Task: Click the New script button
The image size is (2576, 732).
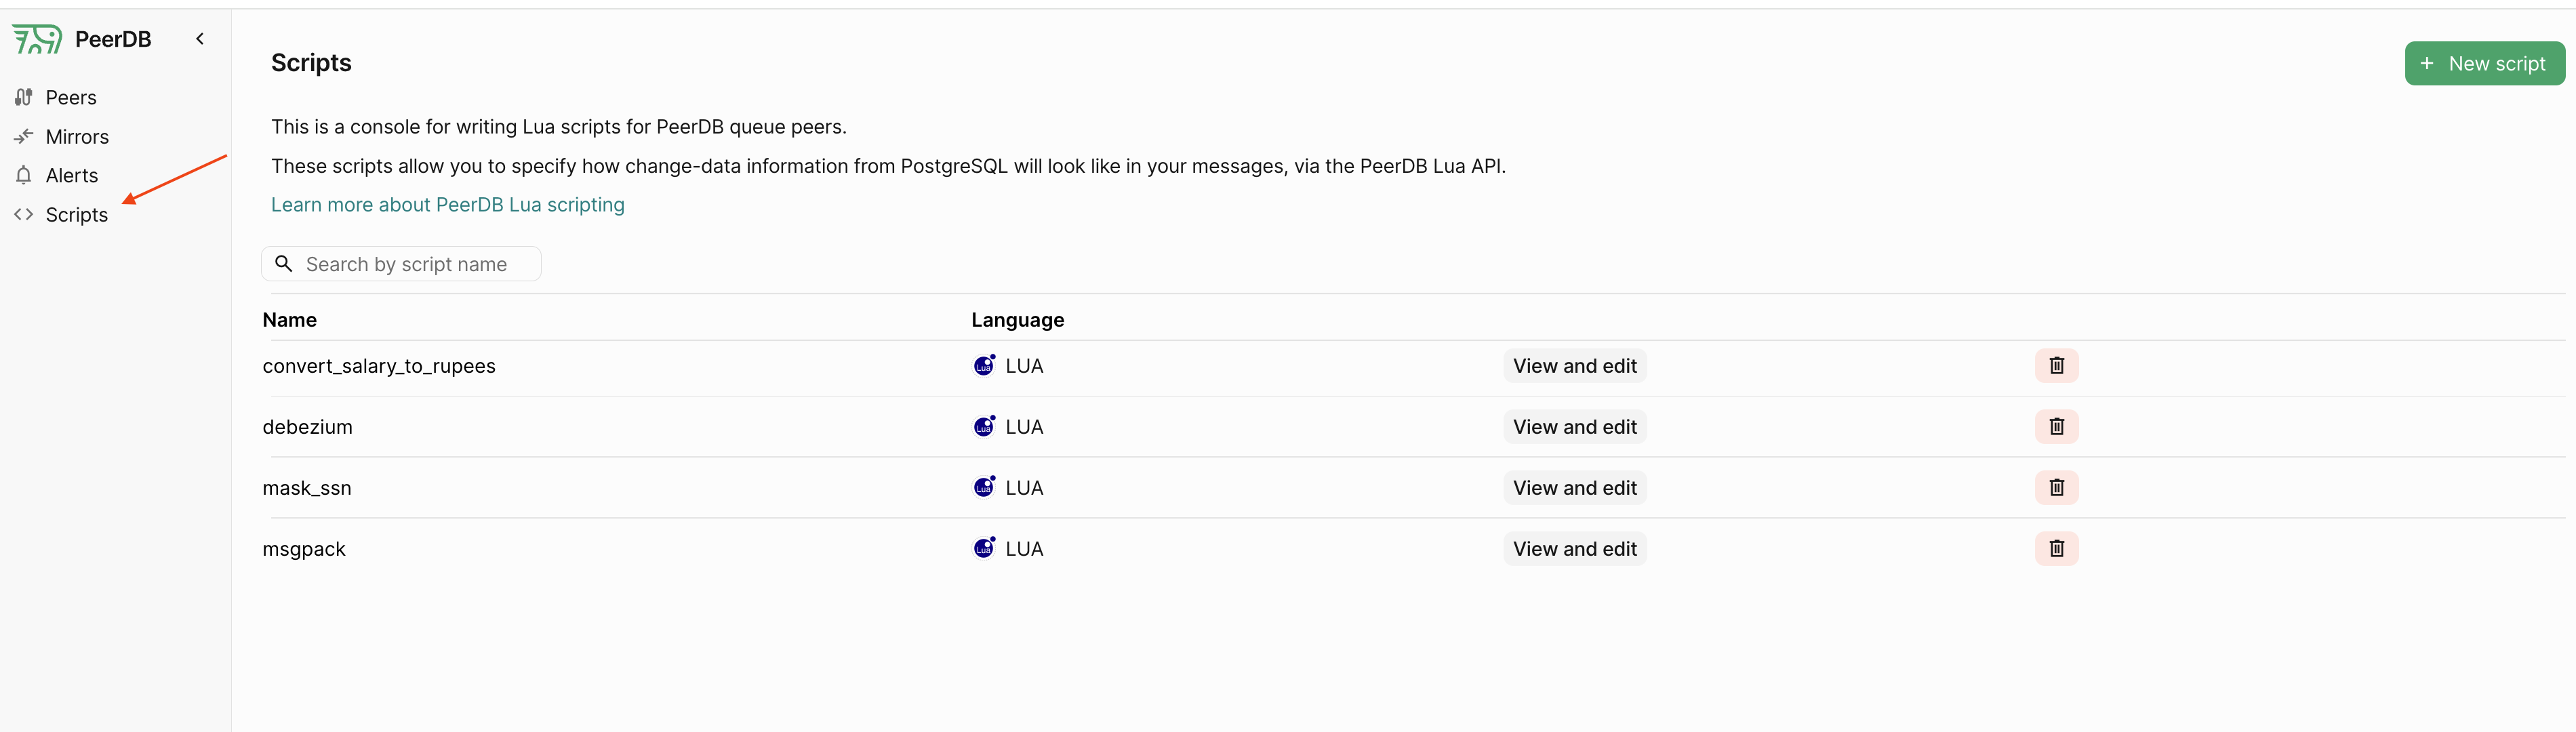Action: pos(2483,64)
